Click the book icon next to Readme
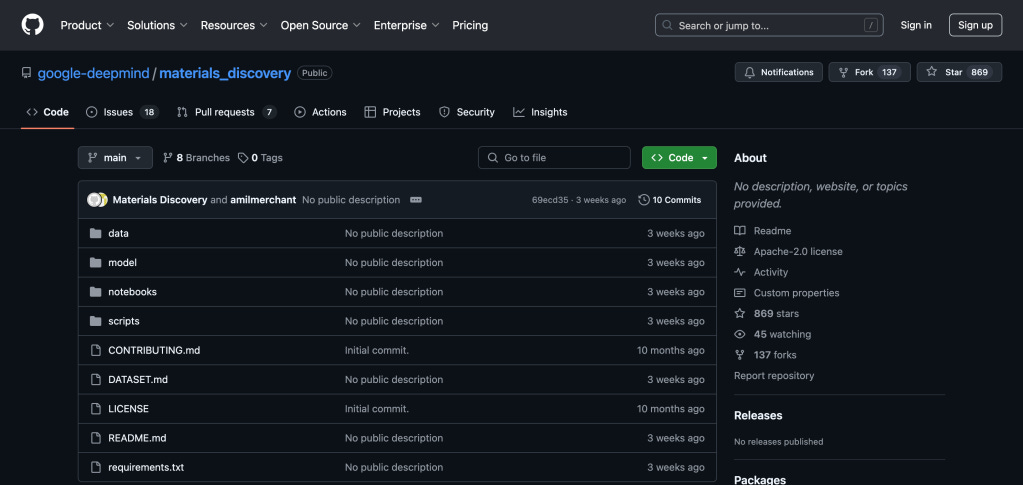Screen dimensions: 1023x485 point(740,230)
